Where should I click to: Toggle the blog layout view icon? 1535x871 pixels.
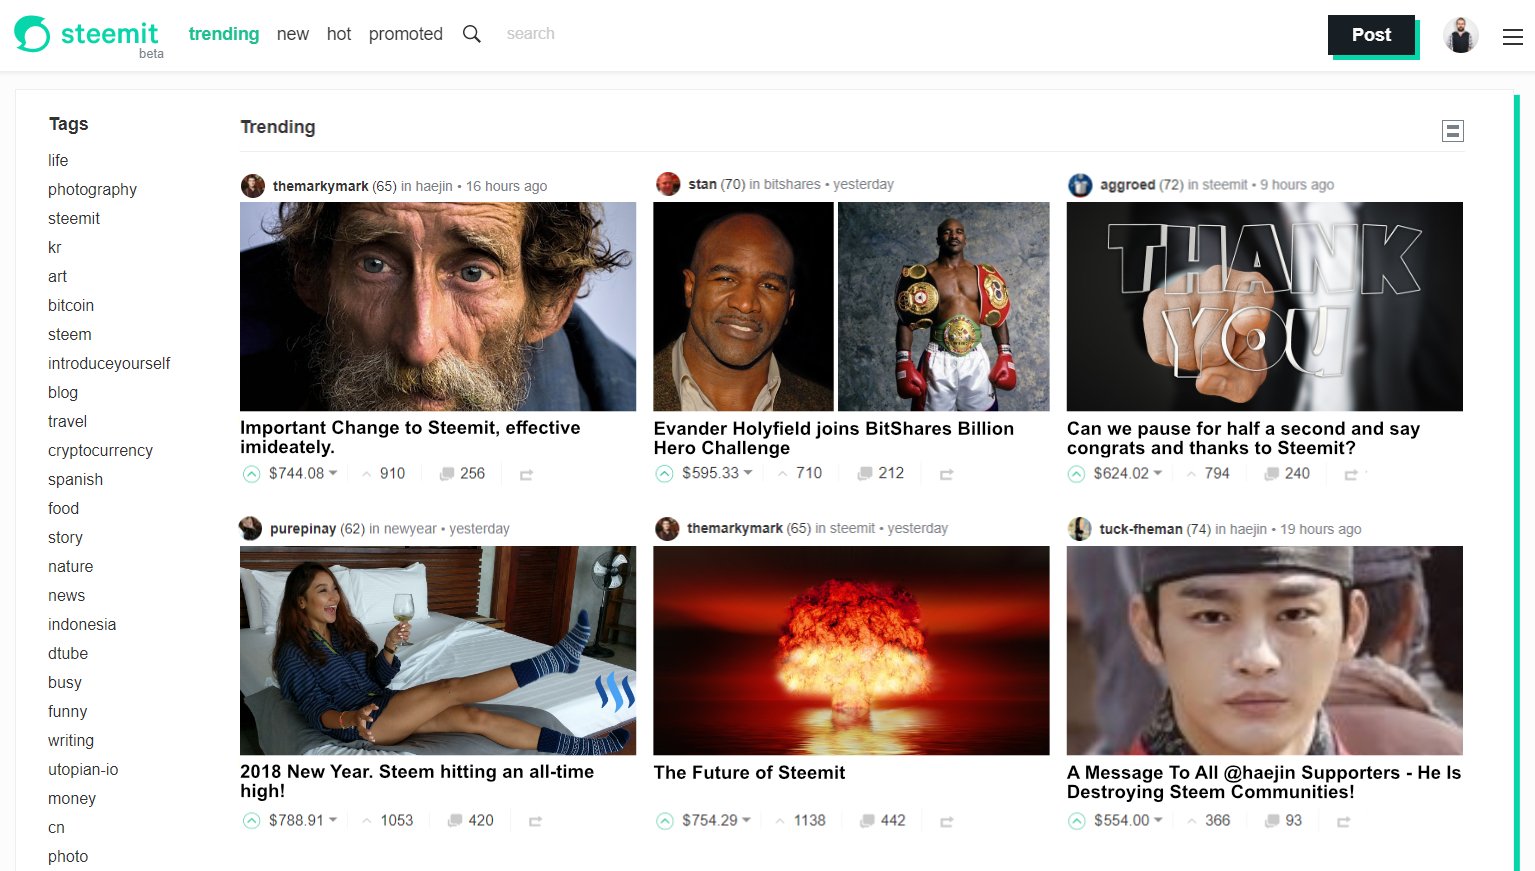point(1453,130)
